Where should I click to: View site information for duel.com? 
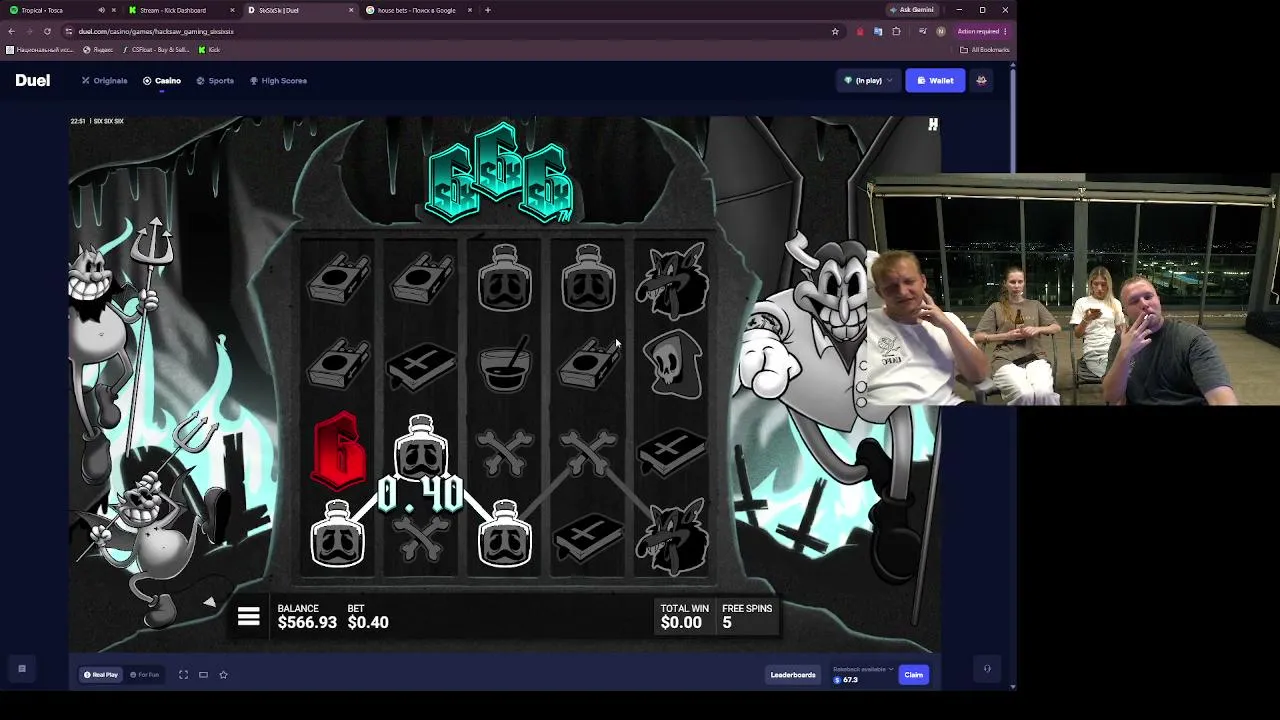pyautogui.click(x=68, y=31)
